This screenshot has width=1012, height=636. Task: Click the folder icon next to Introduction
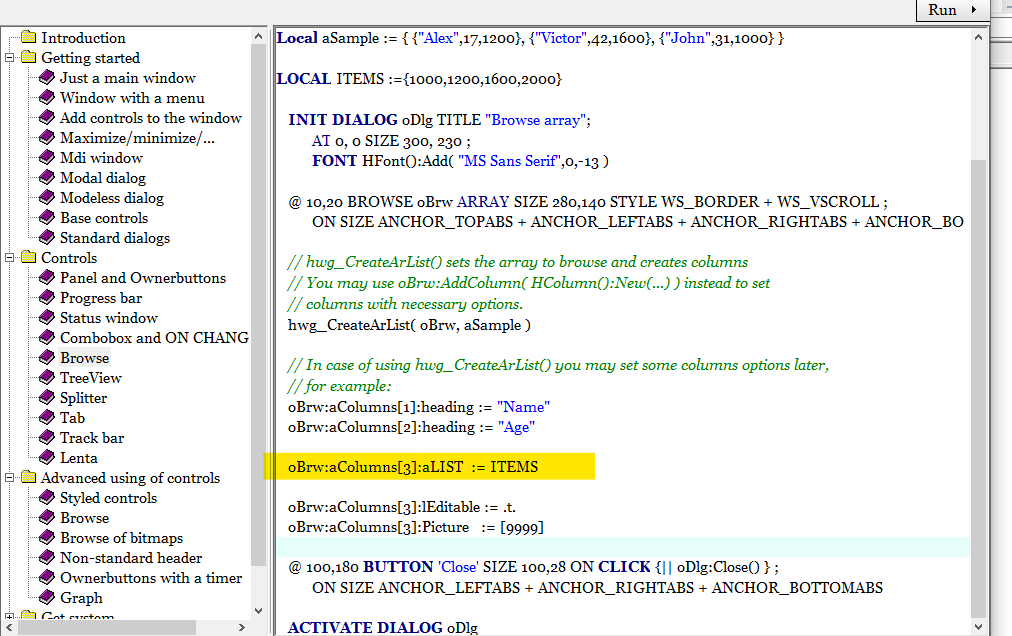coord(28,38)
